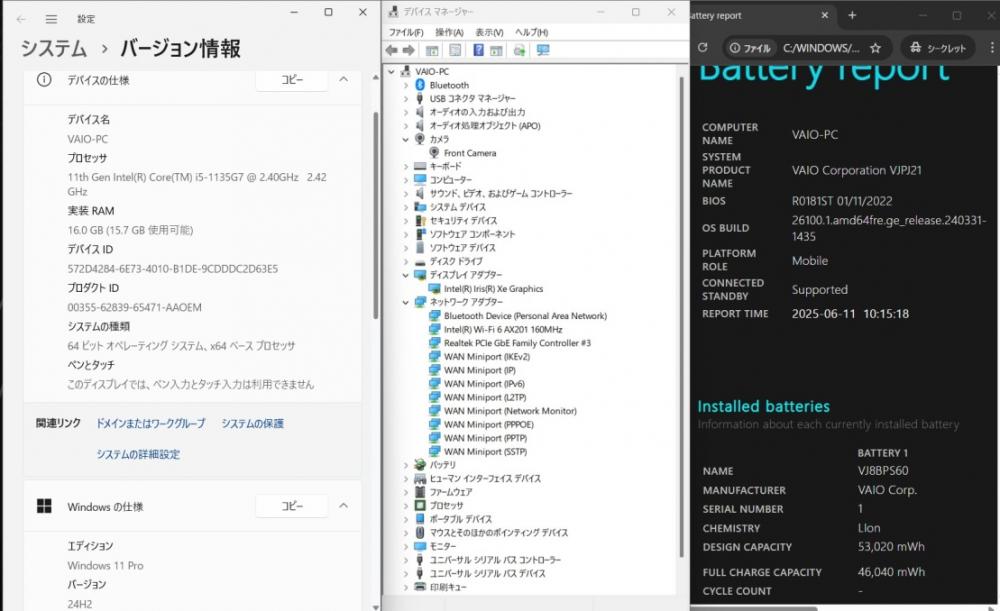The image size is (1000, 611).
Task: Collapse the ネットワーク アダプター category
Action: tap(406, 302)
